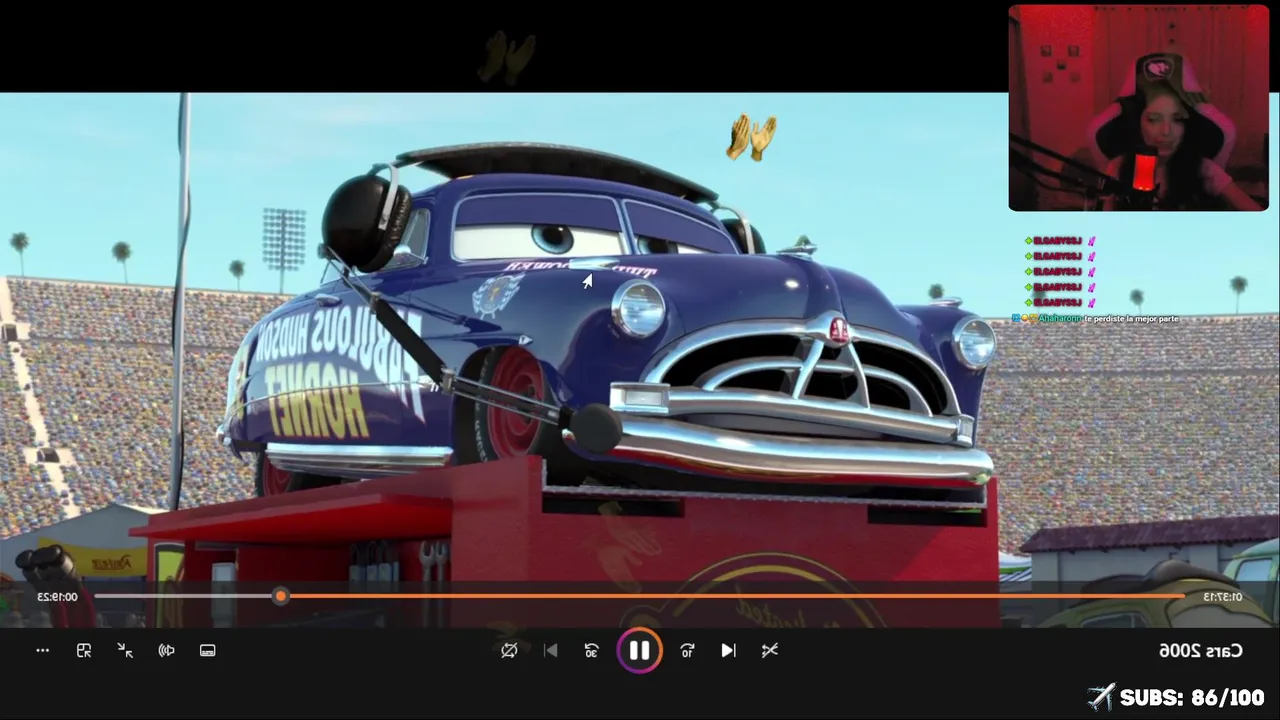Click the white skip track button

pos(728,650)
